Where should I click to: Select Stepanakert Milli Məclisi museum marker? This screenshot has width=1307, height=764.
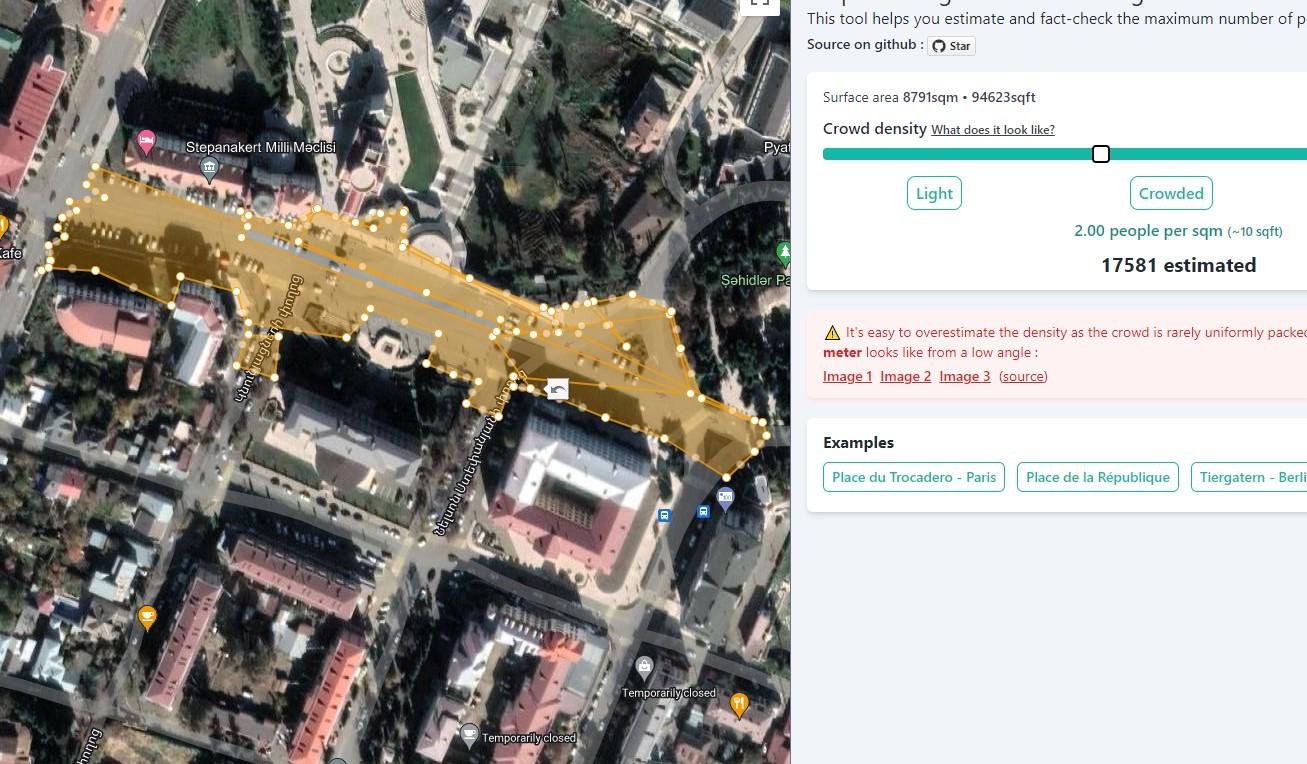coord(209,168)
